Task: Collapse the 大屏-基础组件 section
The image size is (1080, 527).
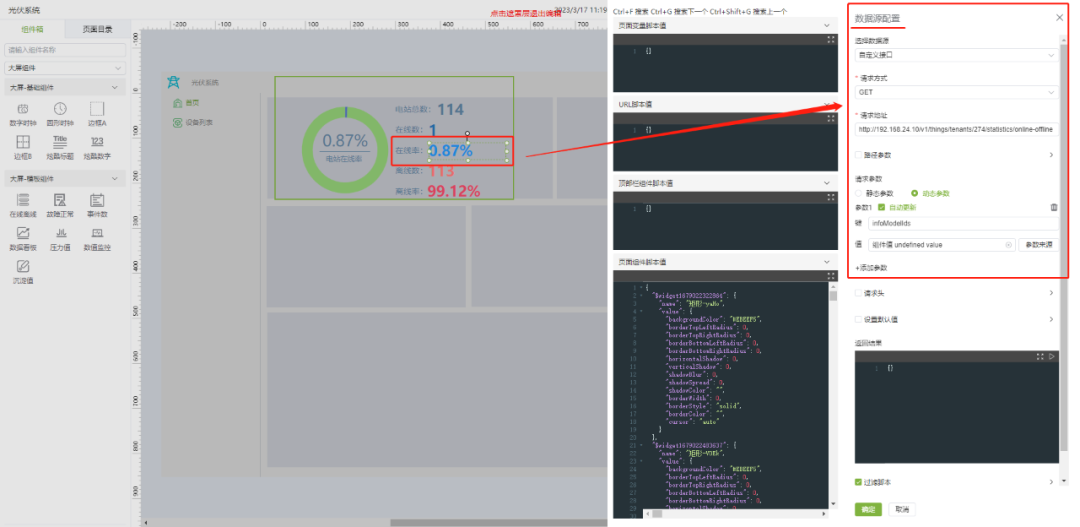Action: point(115,87)
